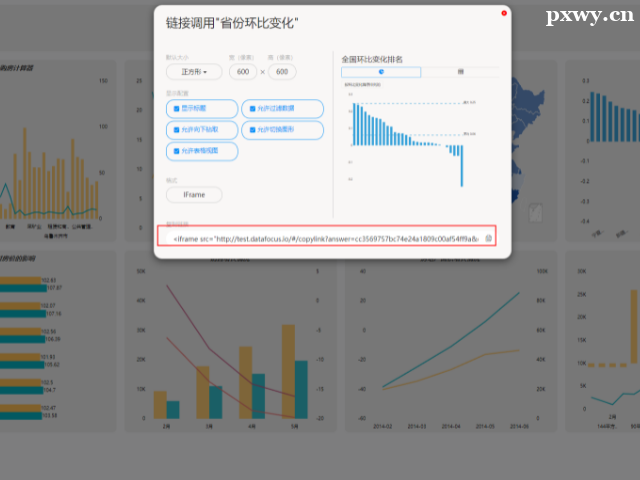Viewport: 640px width, 480px height.
Task: Switch preview to chart view icon tab
Action: click(x=381, y=73)
